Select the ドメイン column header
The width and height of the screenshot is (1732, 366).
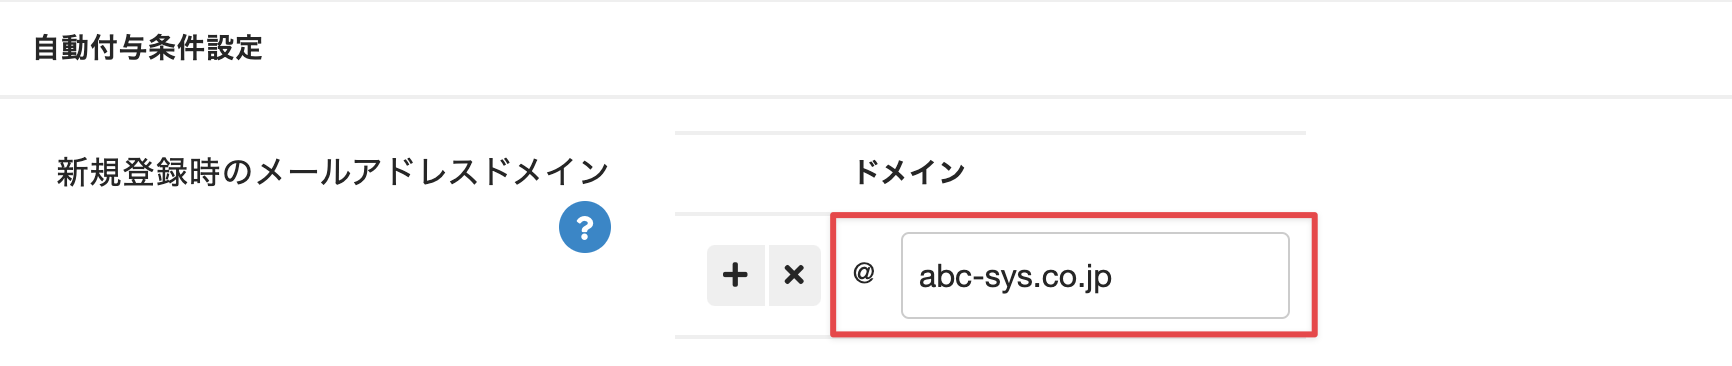point(909,172)
